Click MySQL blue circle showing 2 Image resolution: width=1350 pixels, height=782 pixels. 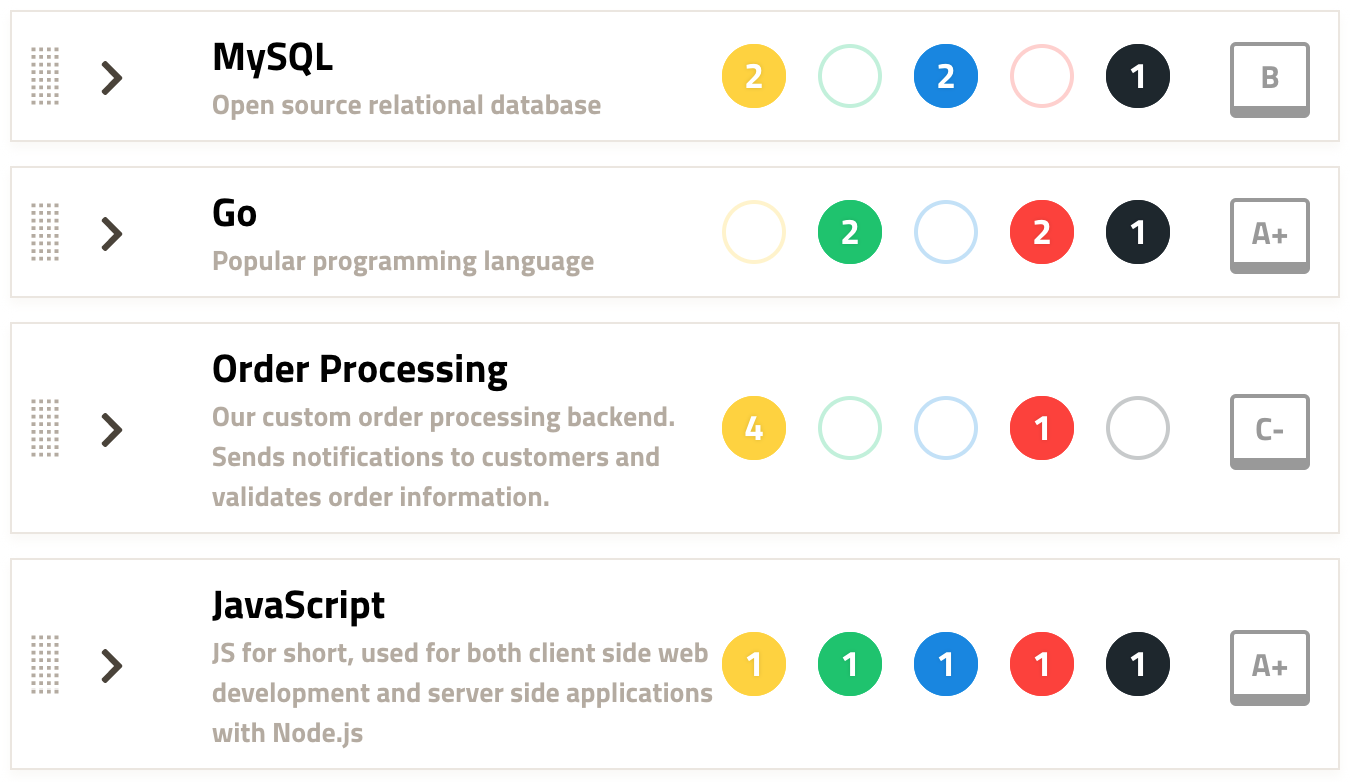click(x=946, y=76)
